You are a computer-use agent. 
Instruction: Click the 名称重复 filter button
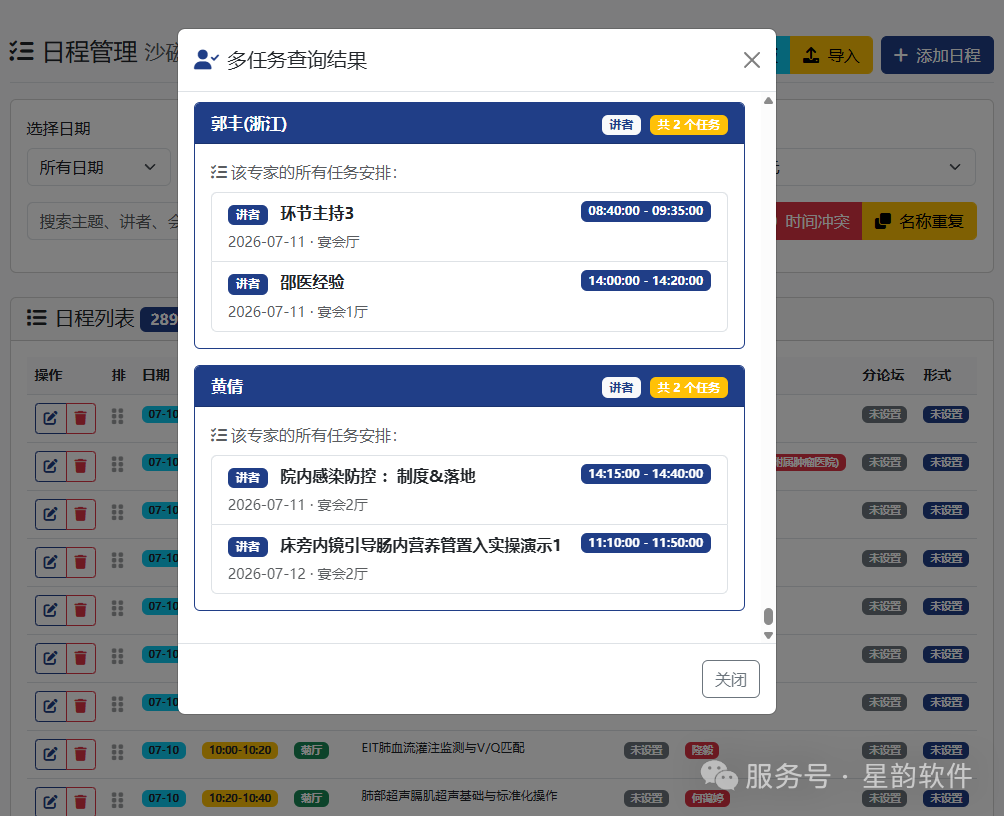click(919, 222)
